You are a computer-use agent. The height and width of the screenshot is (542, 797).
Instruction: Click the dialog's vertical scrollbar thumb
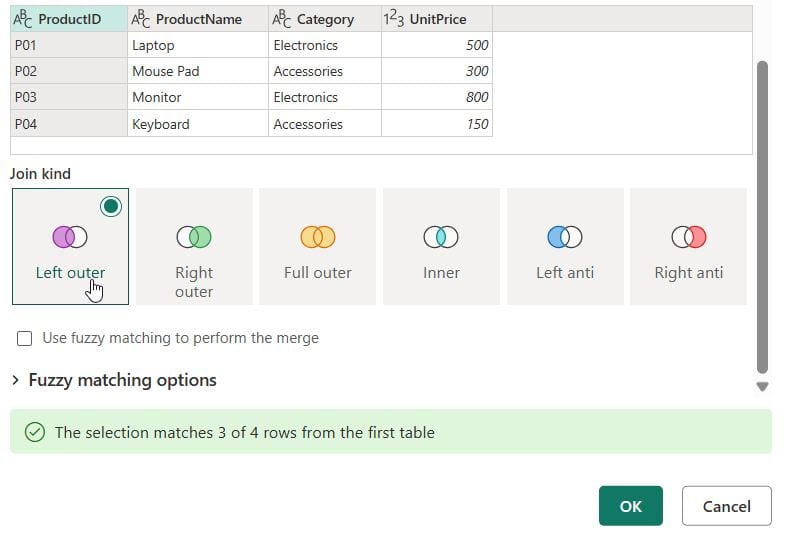762,218
